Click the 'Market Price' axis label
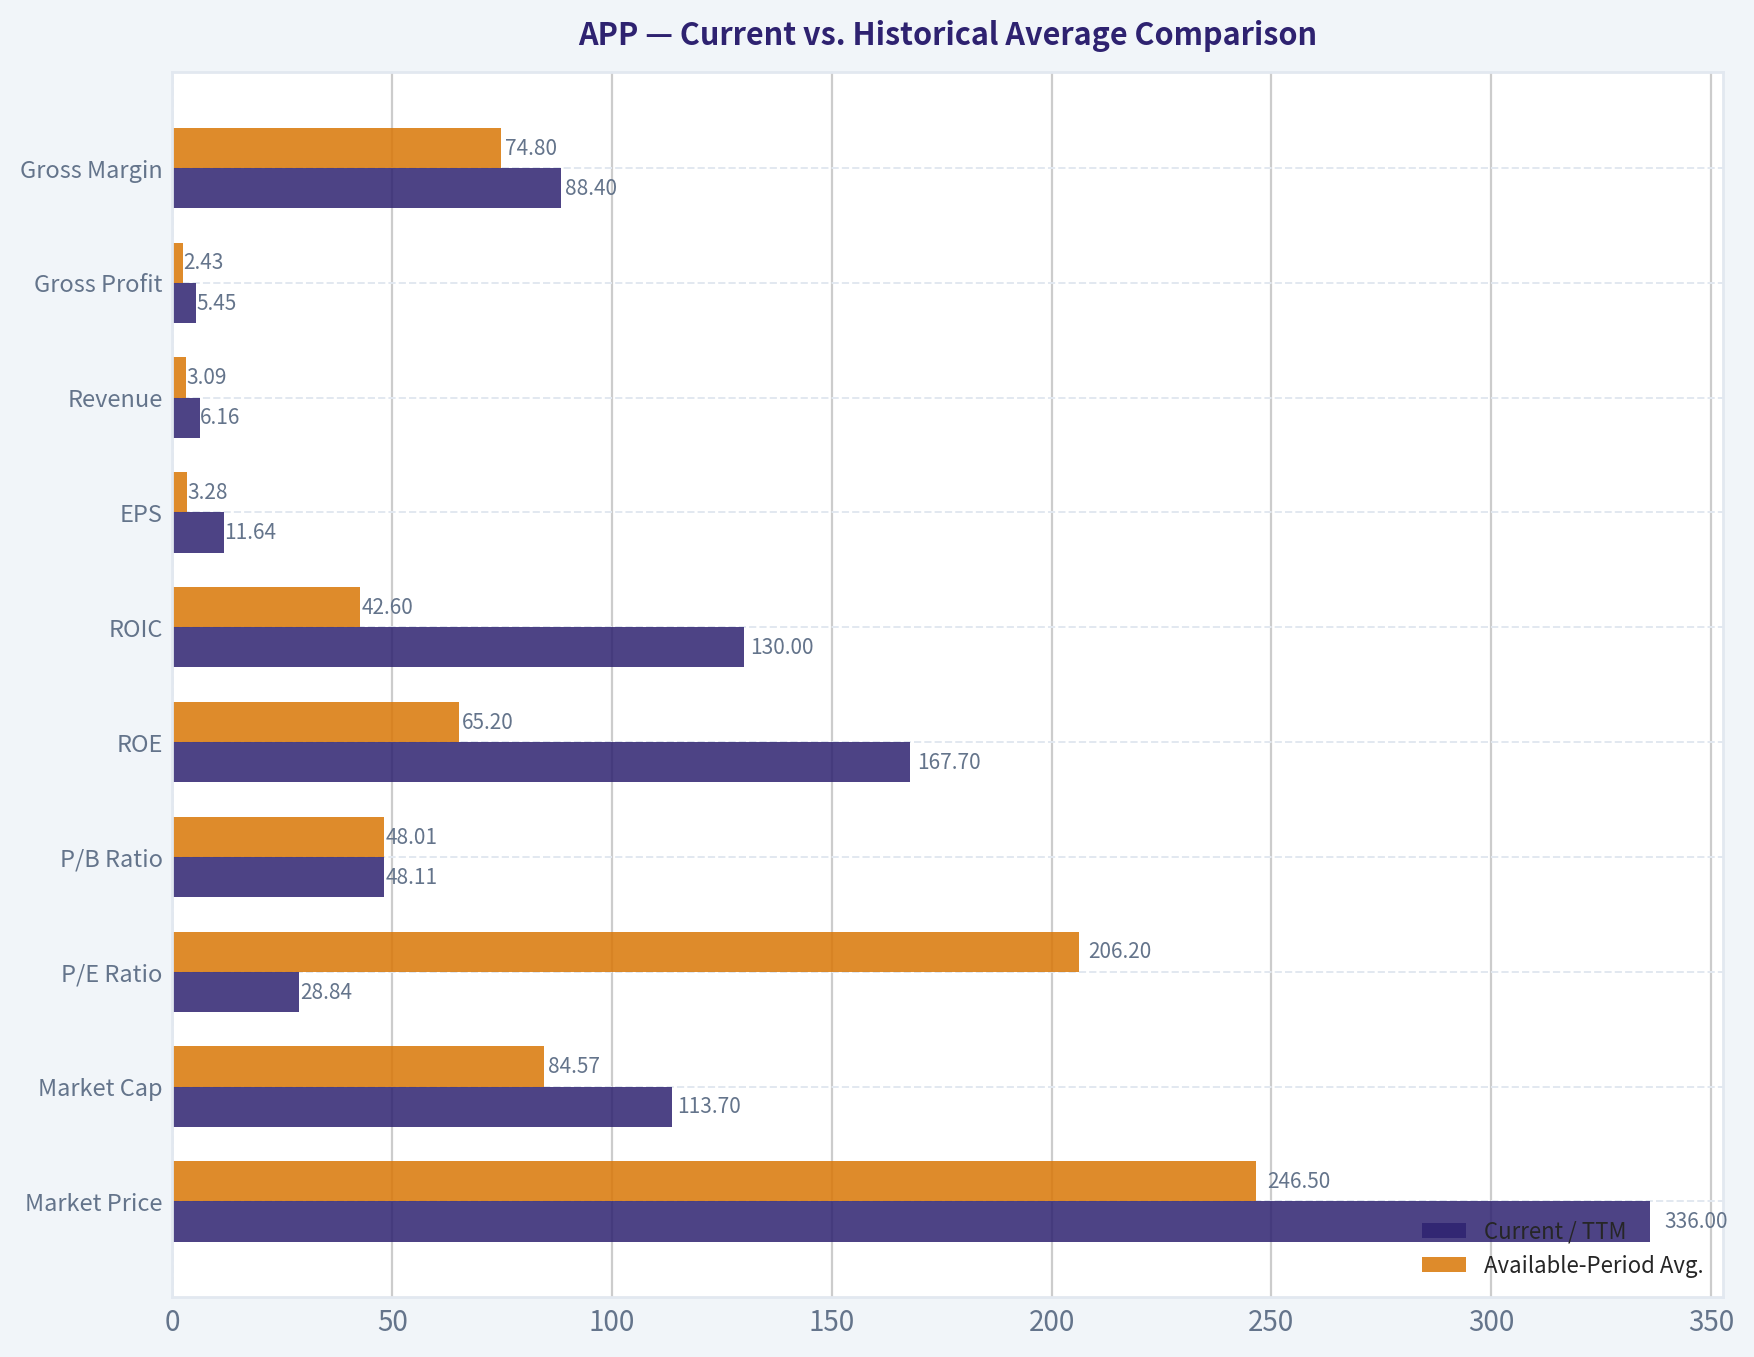The image size is (1754, 1357). click(x=94, y=1203)
